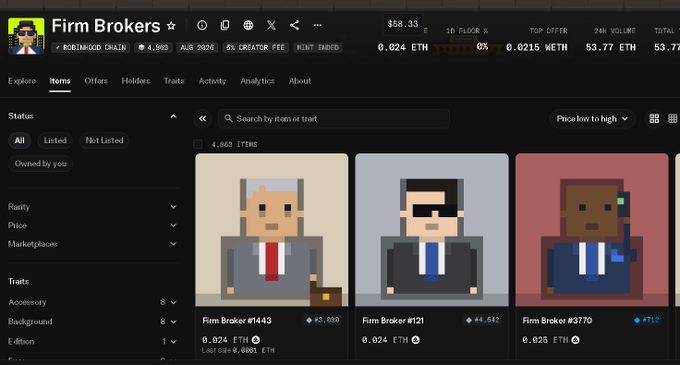Expand the Marketplaces filter
Image resolution: width=680 pixels, height=365 pixels.
(93, 244)
